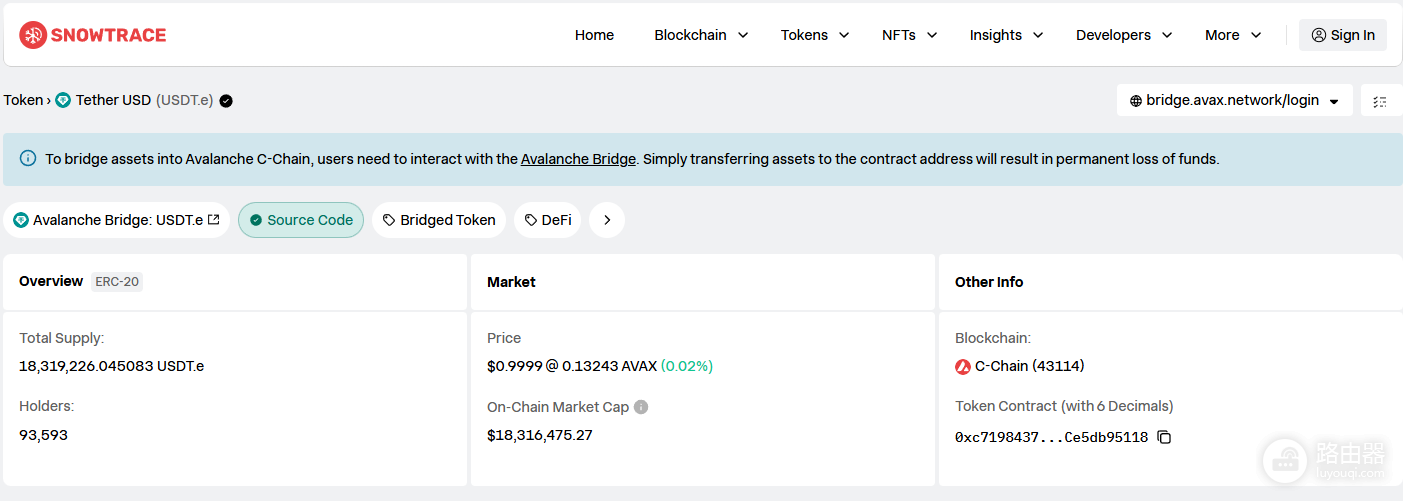Screen dimensions: 1403x501
Task: Click the Avalanche C-Chain red icon
Action: [963, 366]
